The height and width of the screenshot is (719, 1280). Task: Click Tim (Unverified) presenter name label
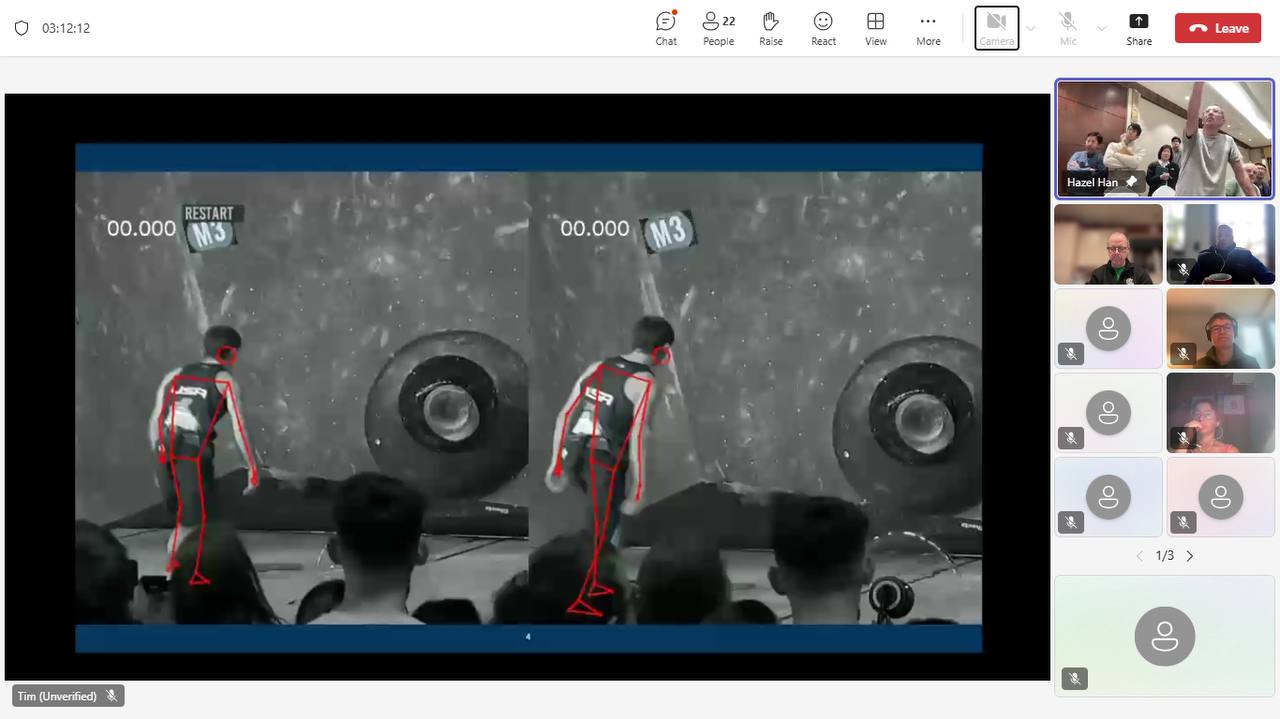[x=57, y=696]
